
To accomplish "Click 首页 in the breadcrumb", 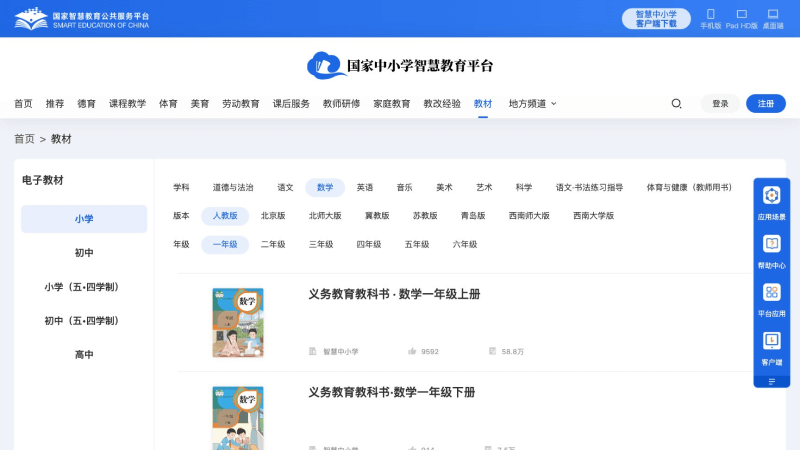I will 24,139.
